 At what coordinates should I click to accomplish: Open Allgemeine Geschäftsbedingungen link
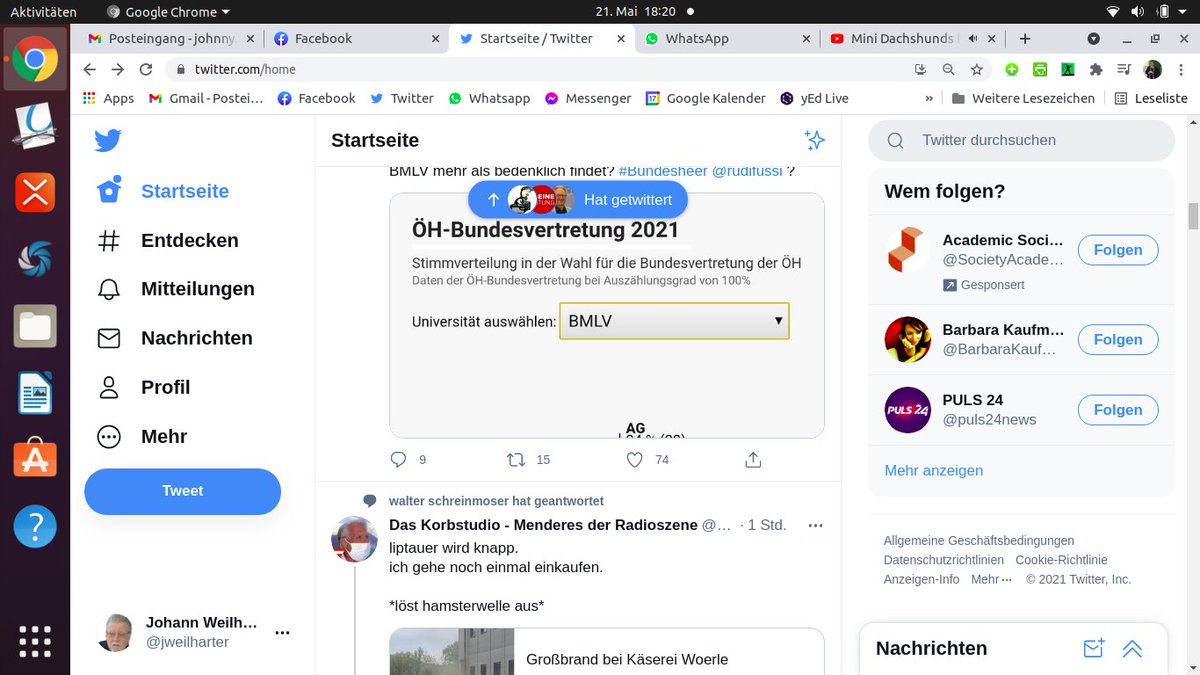979,541
